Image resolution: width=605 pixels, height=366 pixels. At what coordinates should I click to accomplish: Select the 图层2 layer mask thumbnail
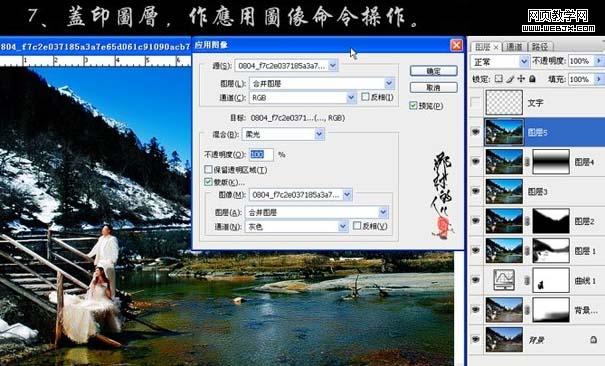[x=551, y=221]
